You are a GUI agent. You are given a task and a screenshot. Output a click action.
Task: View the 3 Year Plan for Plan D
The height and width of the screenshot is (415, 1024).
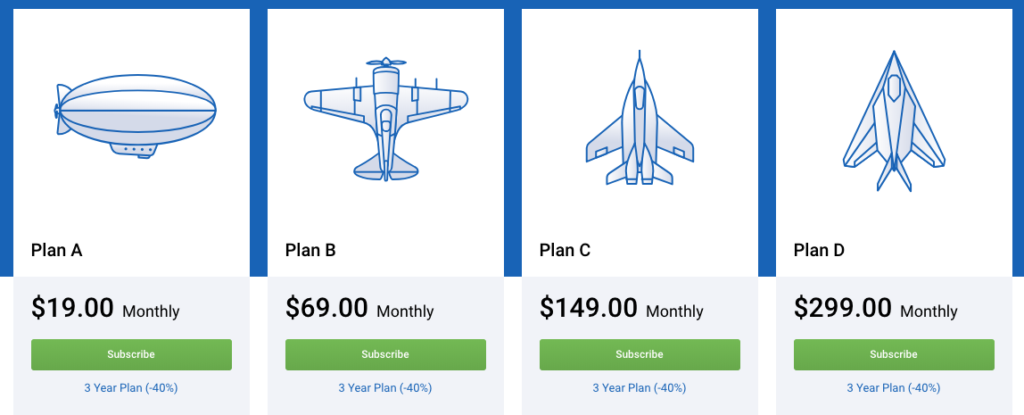893,388
